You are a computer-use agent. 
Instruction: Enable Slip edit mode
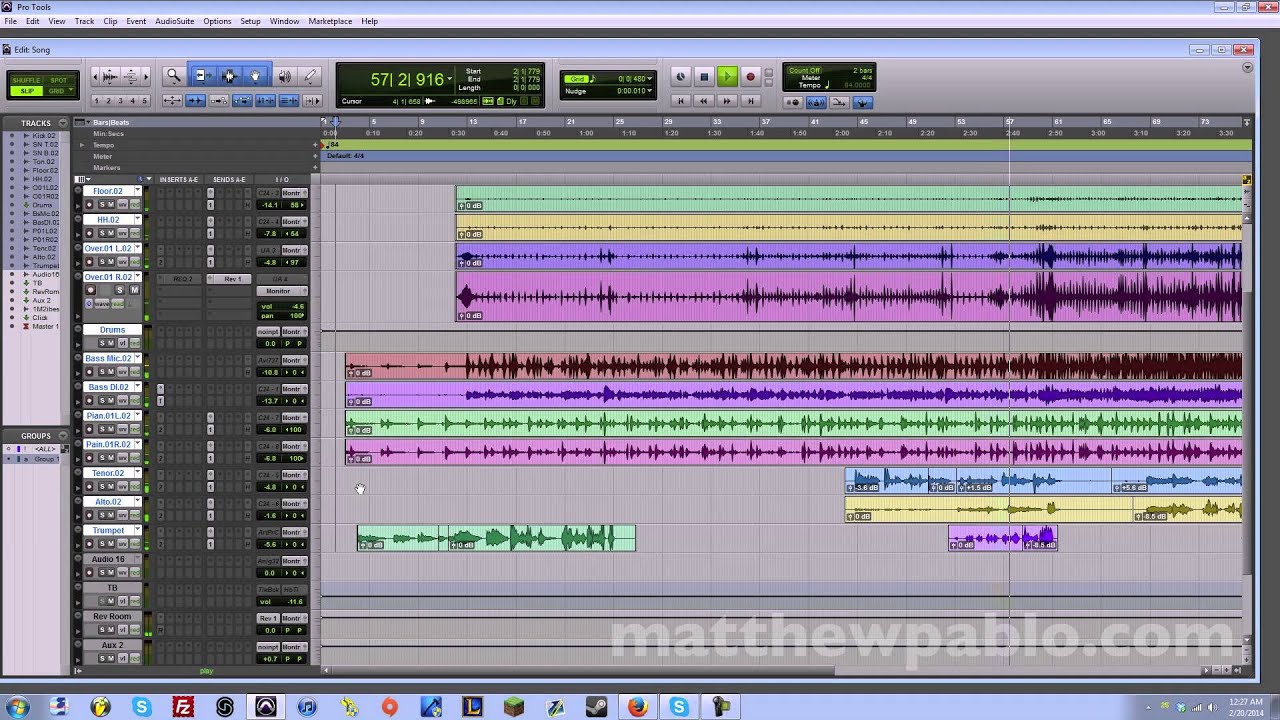pos(27,91)
